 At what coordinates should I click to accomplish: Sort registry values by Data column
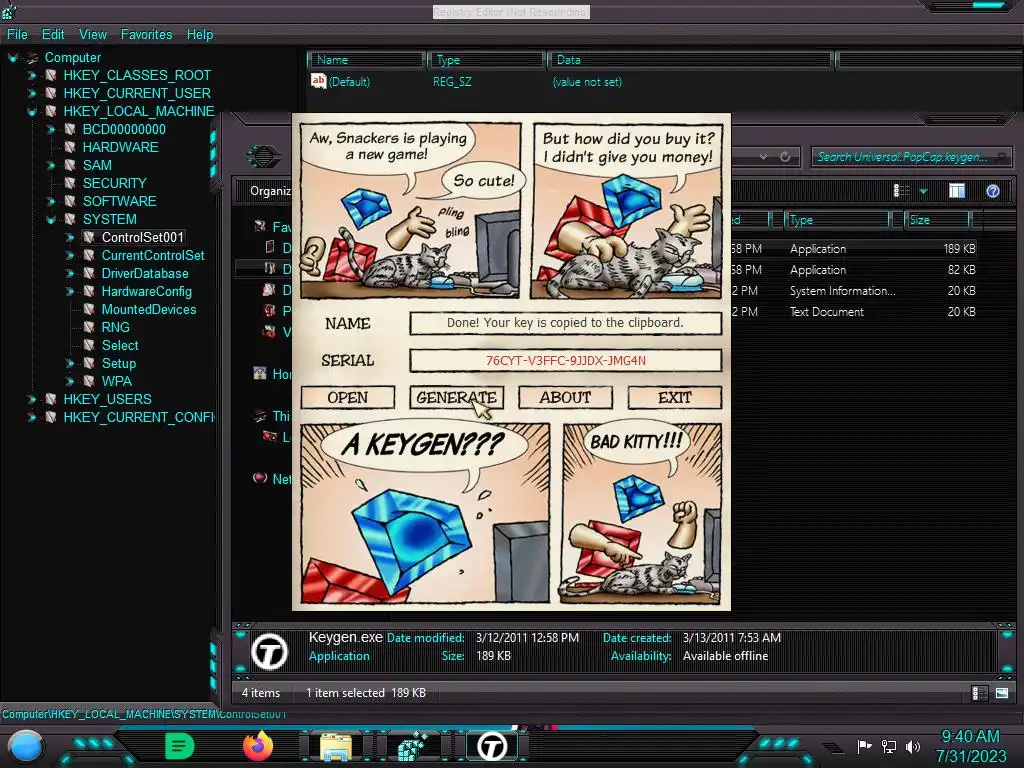pos(690,60)
